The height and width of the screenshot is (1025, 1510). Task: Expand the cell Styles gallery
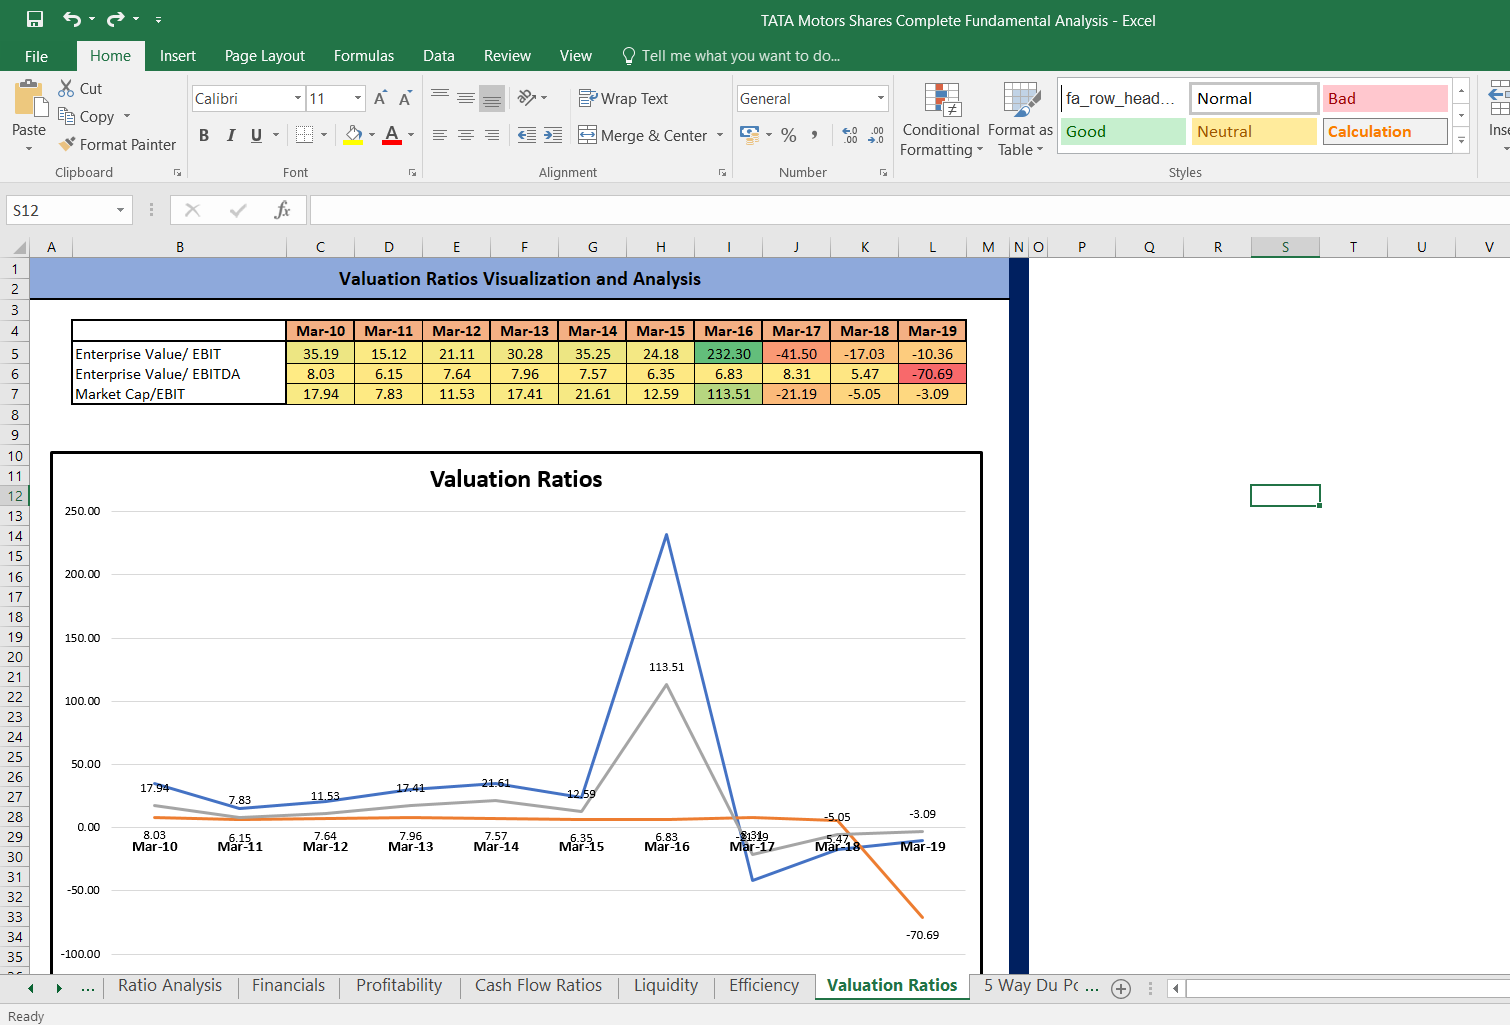[x=1461, y=141]
